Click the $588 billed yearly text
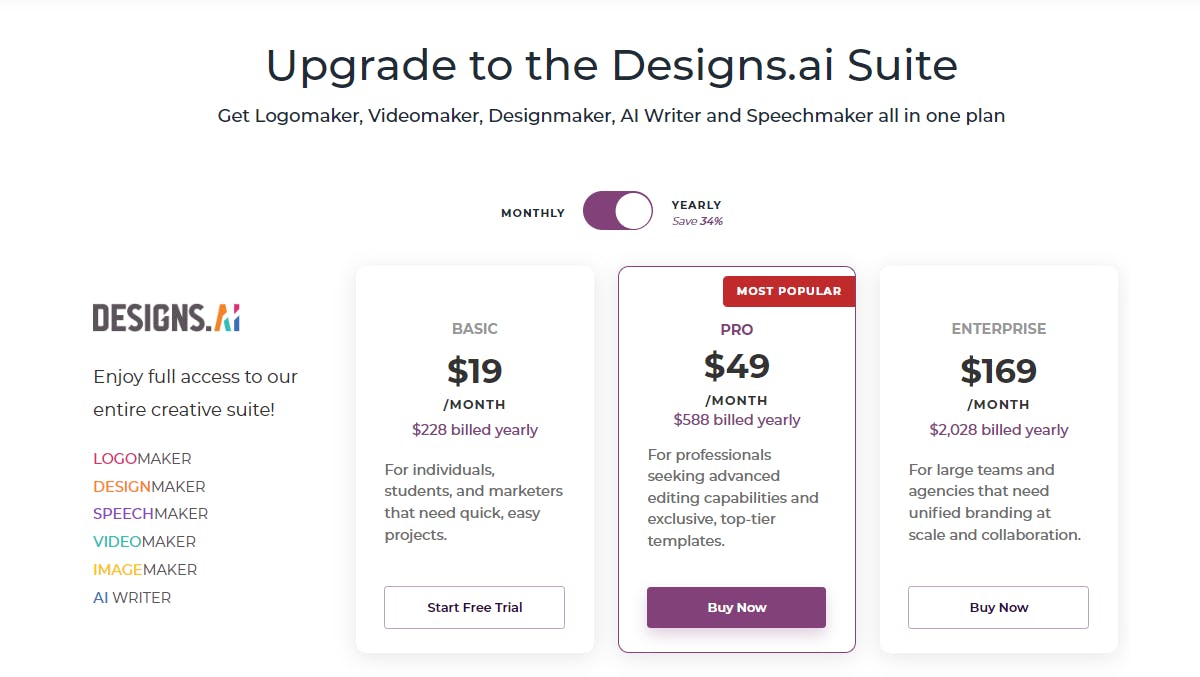The height and width of the screenshot is (677, 1200). coord(736,420)
